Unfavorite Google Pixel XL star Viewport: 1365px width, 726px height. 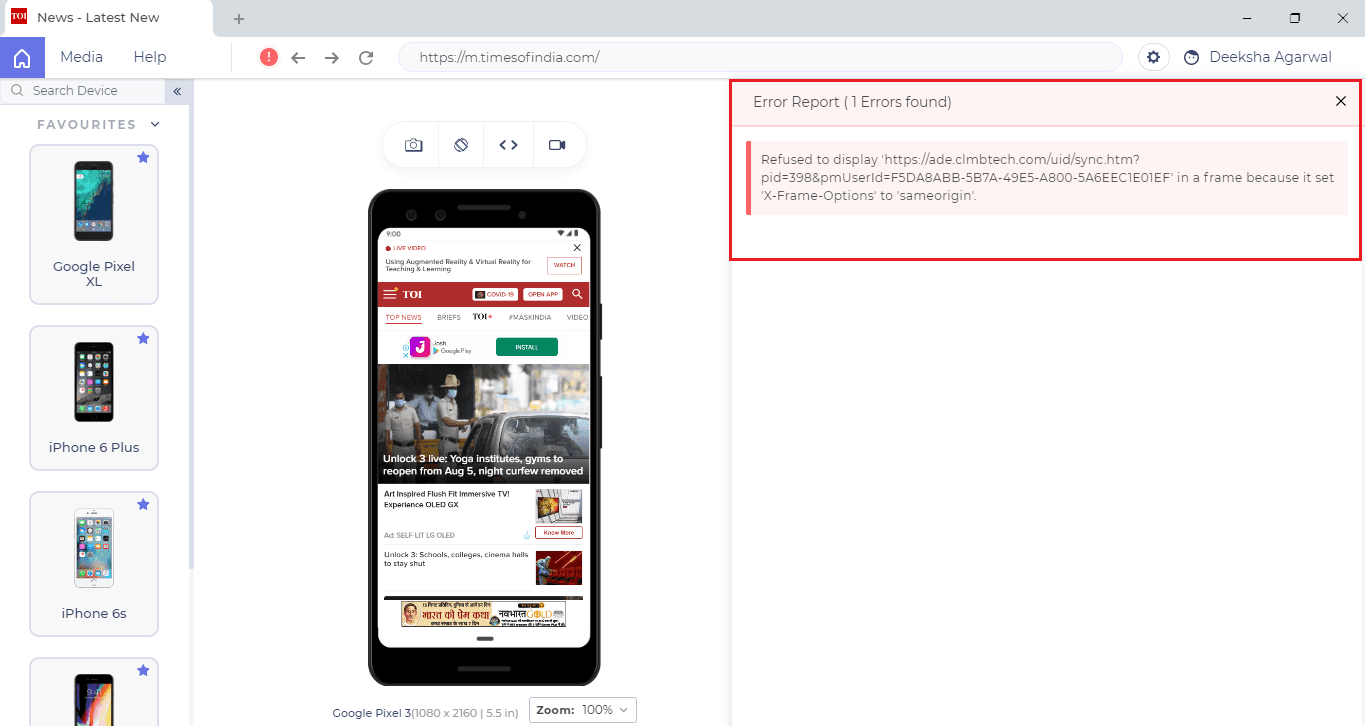[143, 158]
